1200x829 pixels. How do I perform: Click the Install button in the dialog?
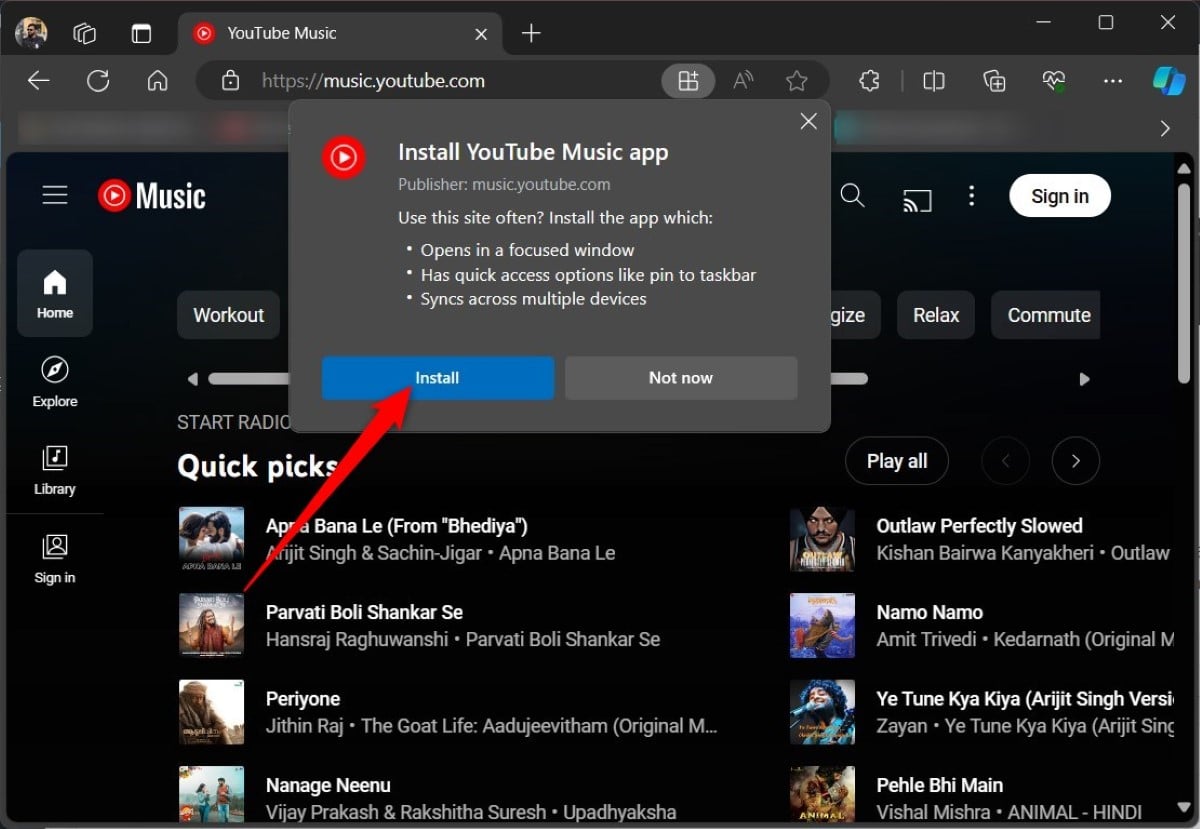(437, 378)
